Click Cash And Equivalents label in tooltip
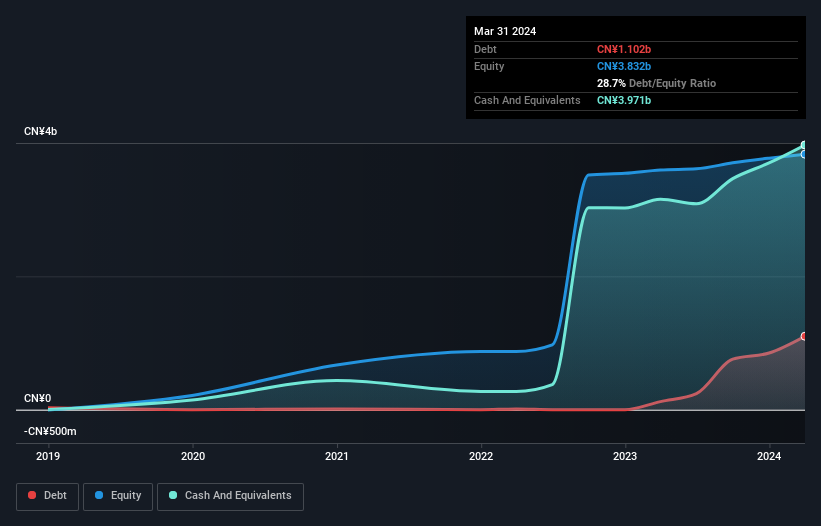The height and width of the screenshot is (526, 821). [527, 100]
